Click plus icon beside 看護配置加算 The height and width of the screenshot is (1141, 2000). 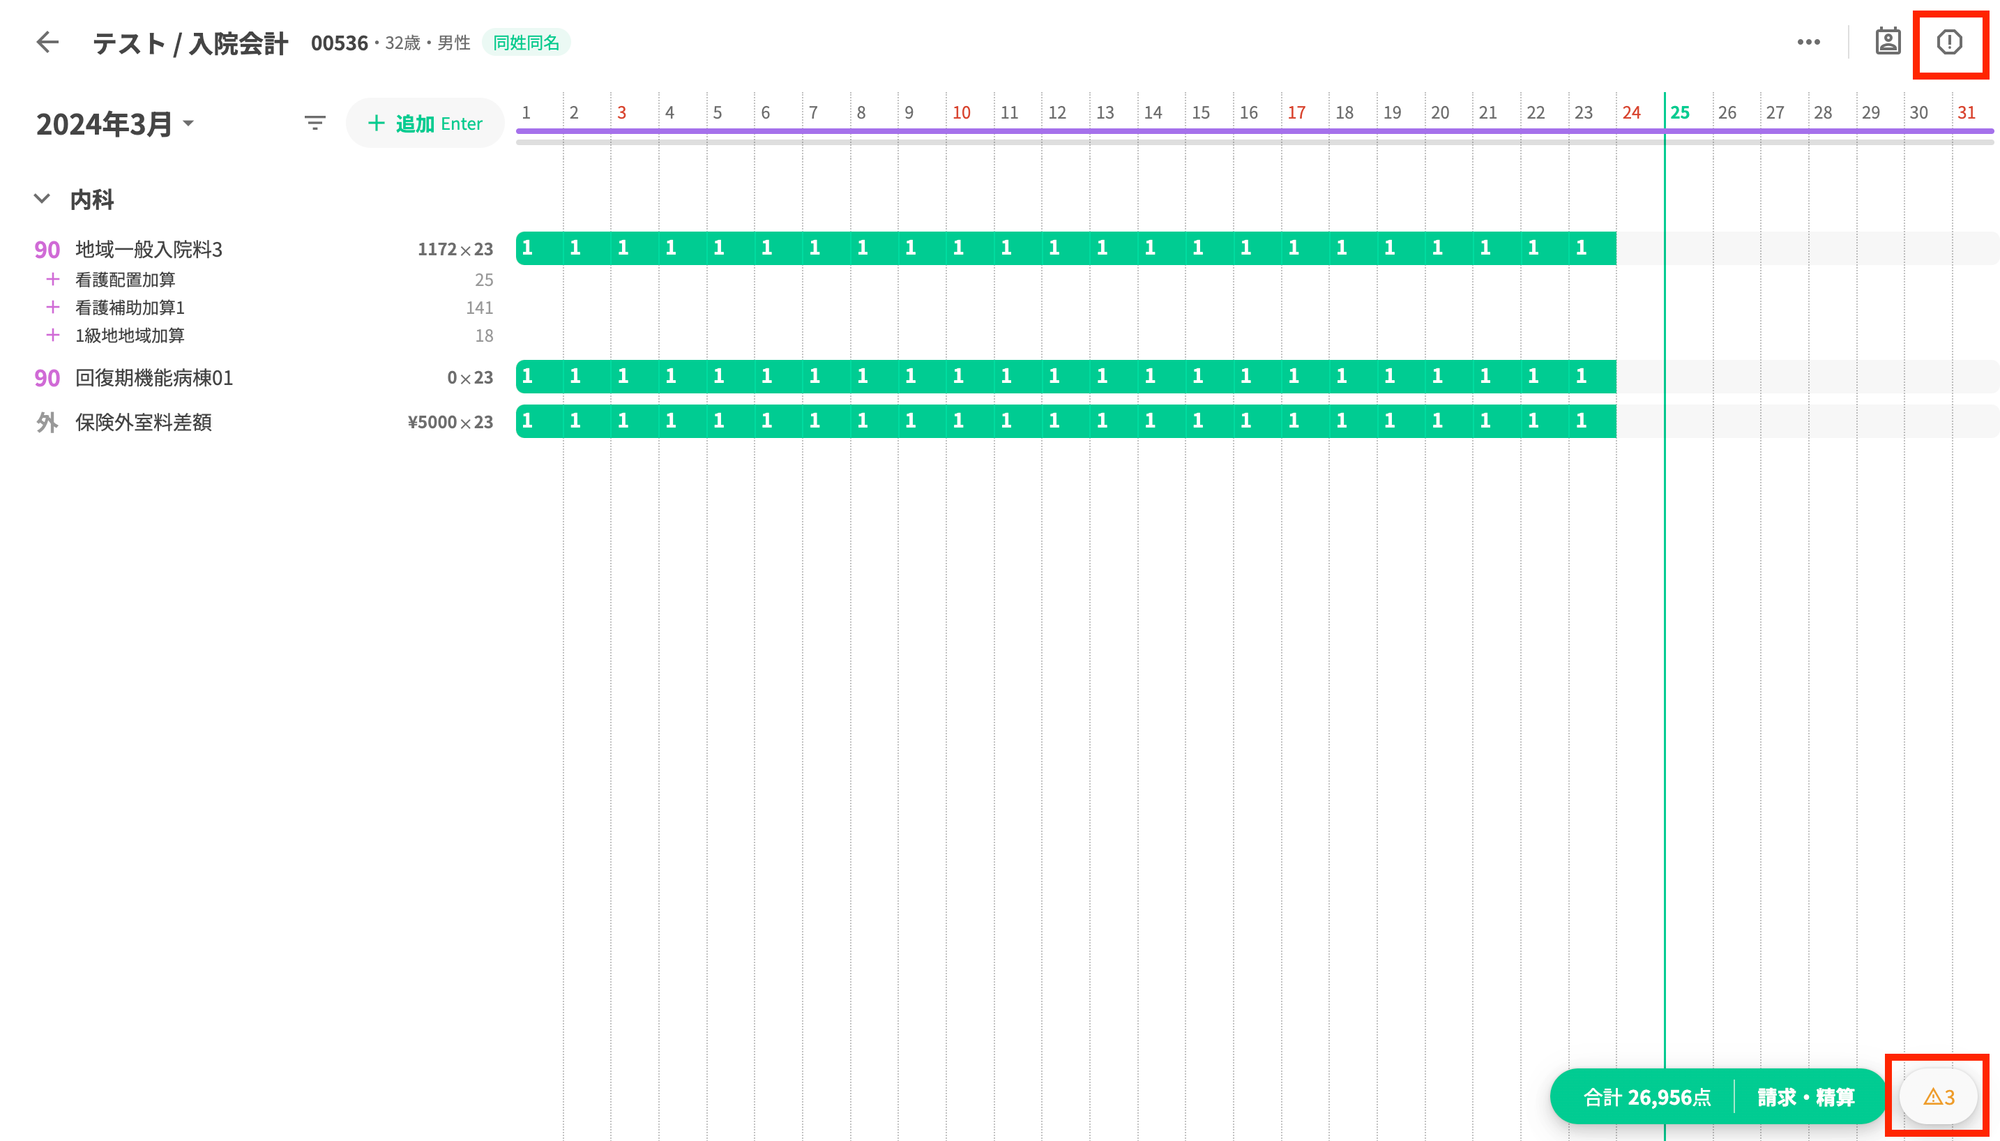[53, 280]
